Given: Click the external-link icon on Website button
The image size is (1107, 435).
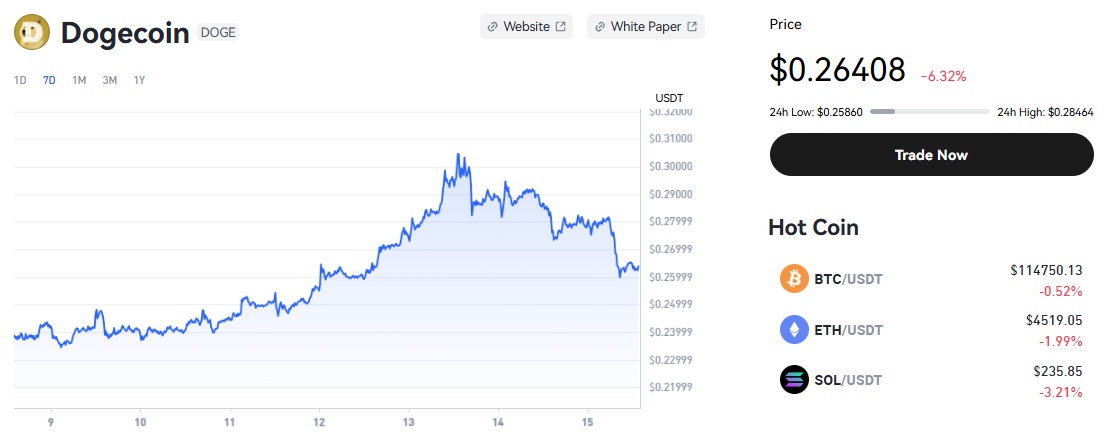Looking at the screenshot, I should coord(560,27).
